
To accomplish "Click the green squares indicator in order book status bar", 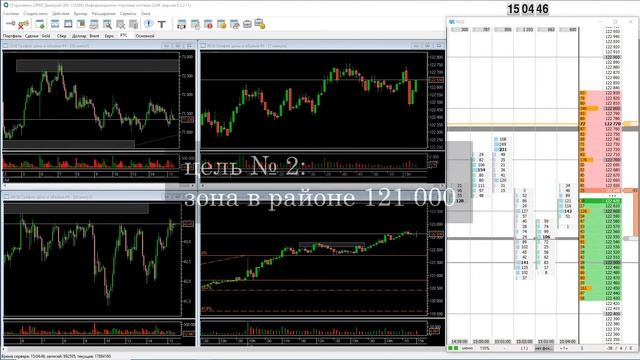I will point(453,348).
